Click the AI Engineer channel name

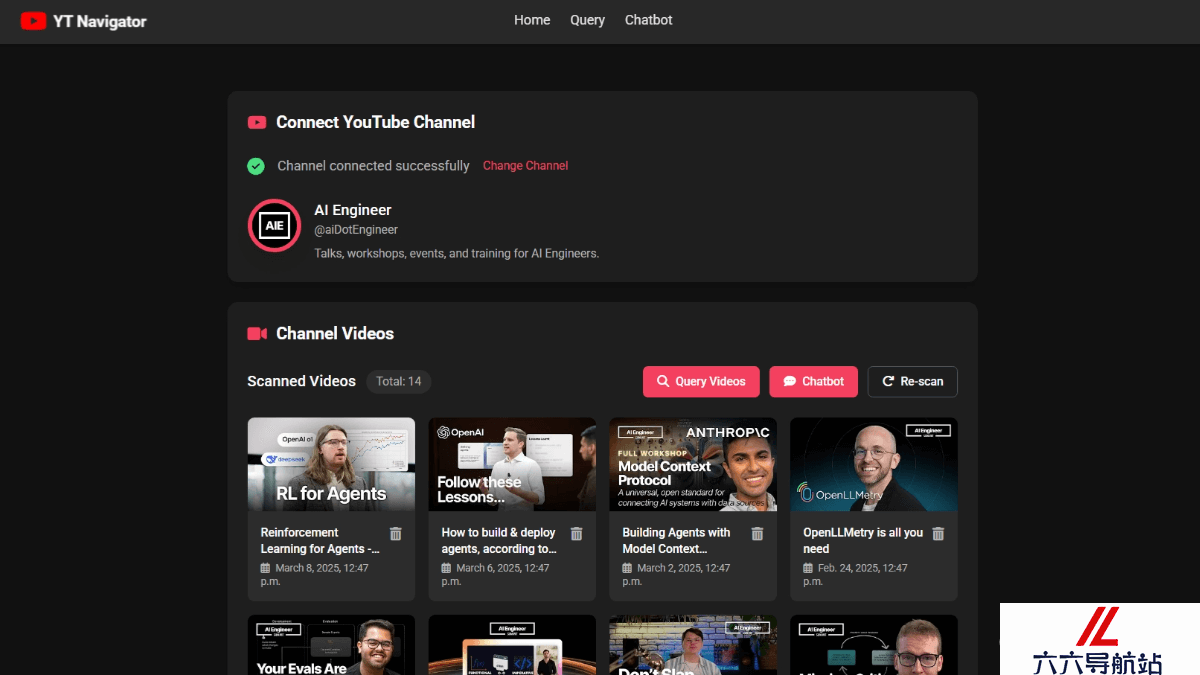[353, 210]
